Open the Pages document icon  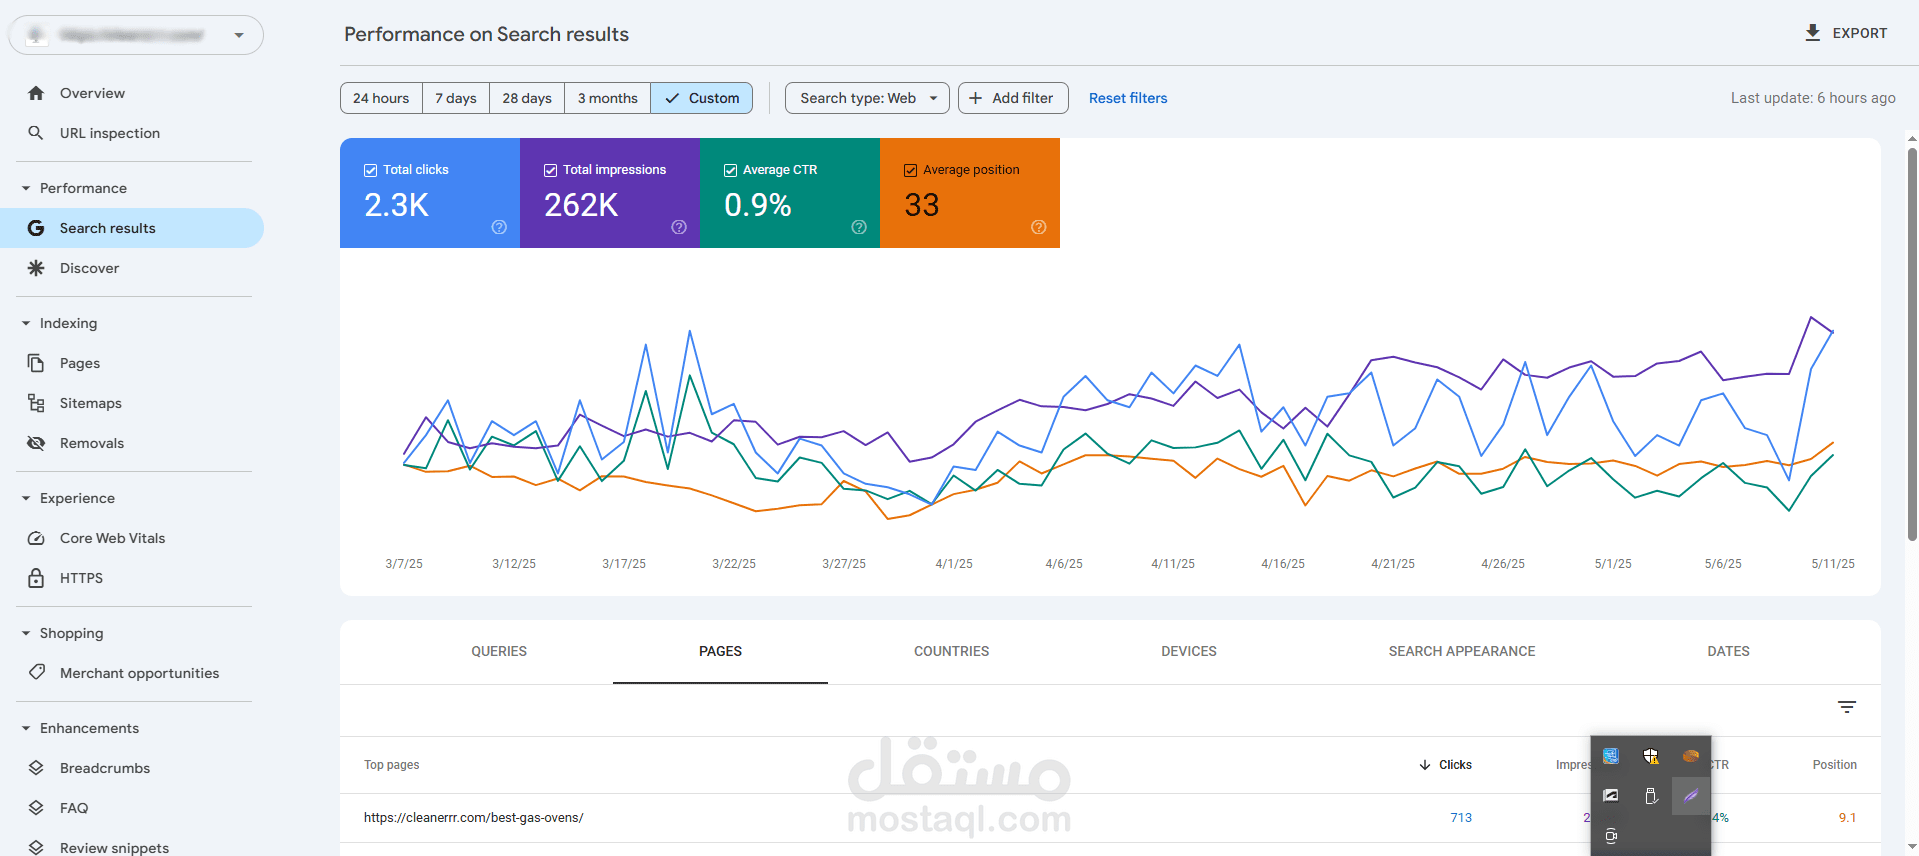point(36,363)
